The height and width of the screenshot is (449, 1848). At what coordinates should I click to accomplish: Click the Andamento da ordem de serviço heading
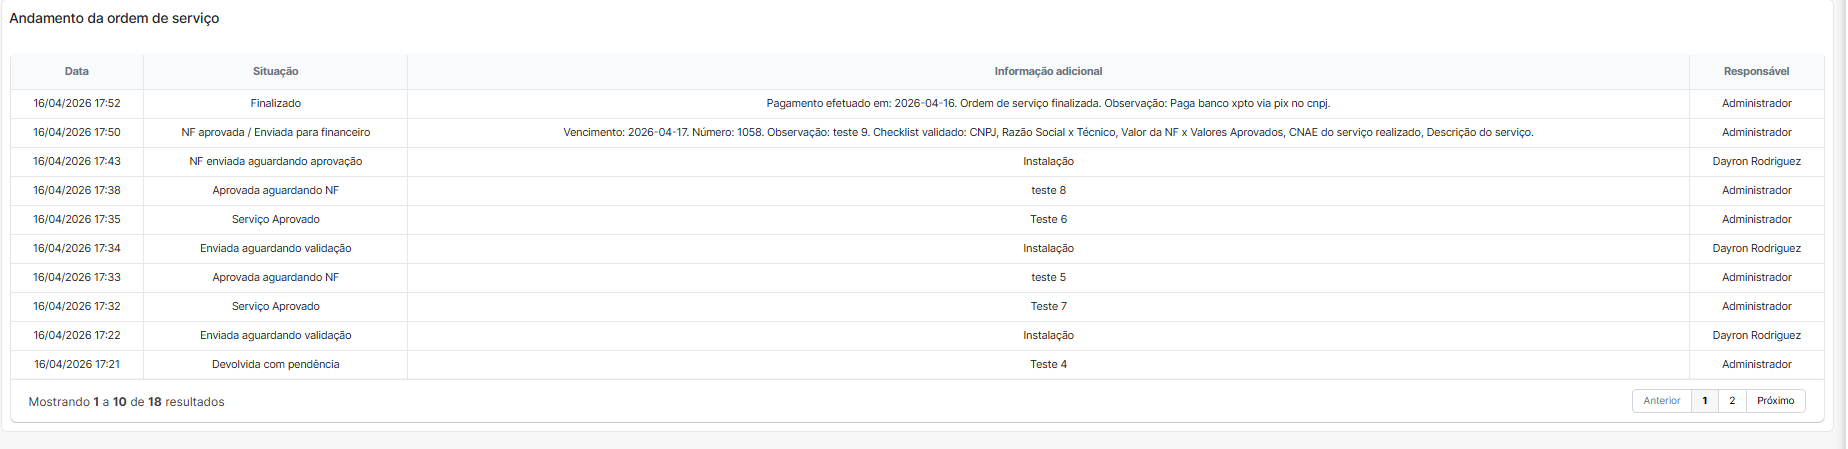[114, 19]
